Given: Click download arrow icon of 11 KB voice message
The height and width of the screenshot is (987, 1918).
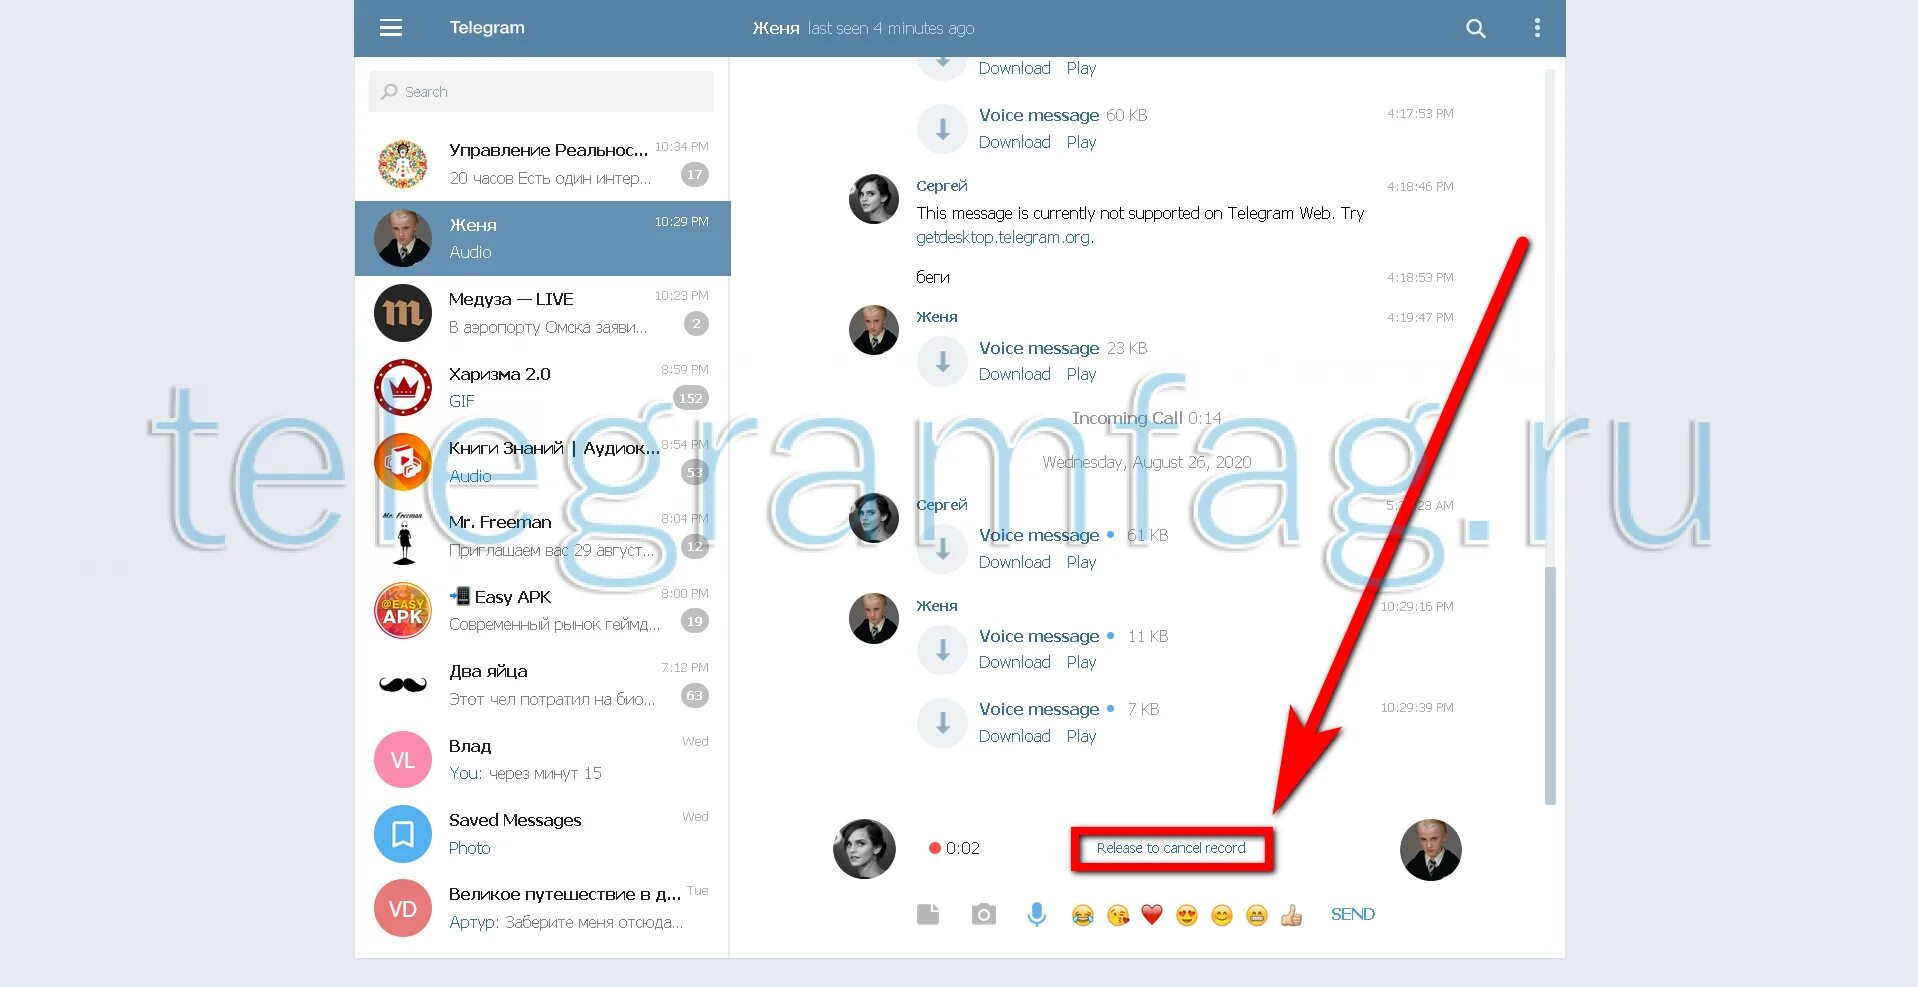Looking at the screenshot, I should tap(942, 650).
